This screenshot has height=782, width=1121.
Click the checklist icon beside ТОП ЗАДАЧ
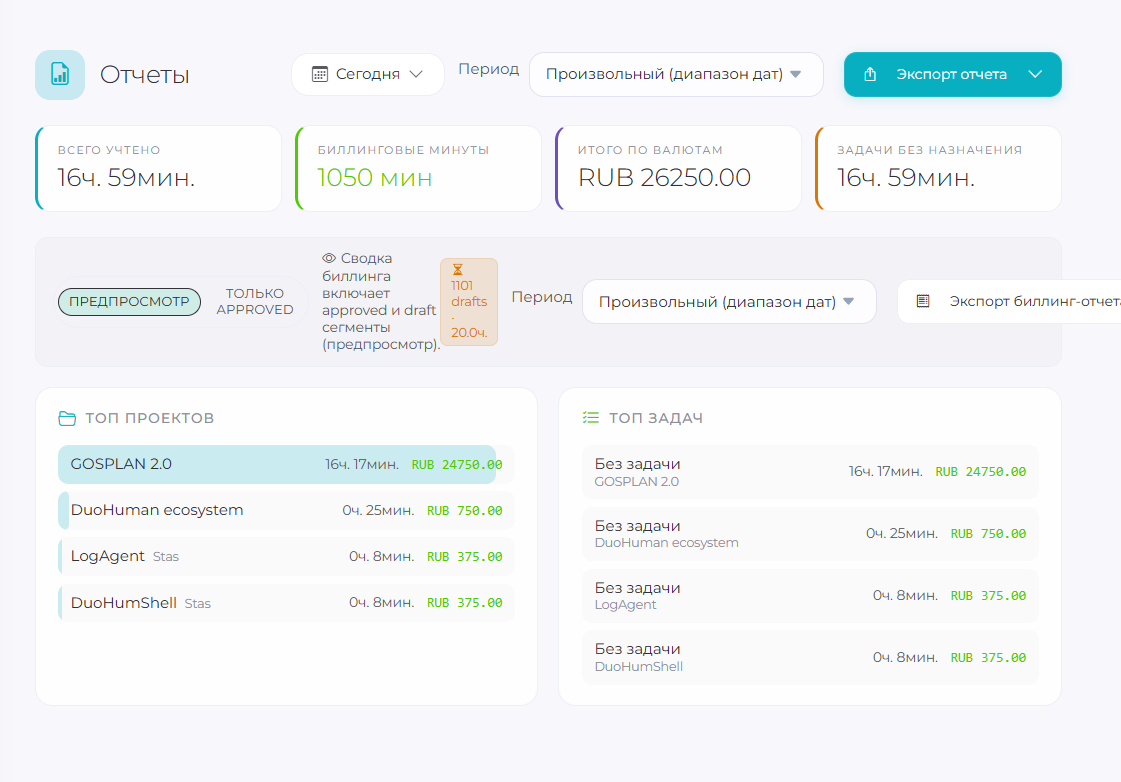[x=591, y=417]
